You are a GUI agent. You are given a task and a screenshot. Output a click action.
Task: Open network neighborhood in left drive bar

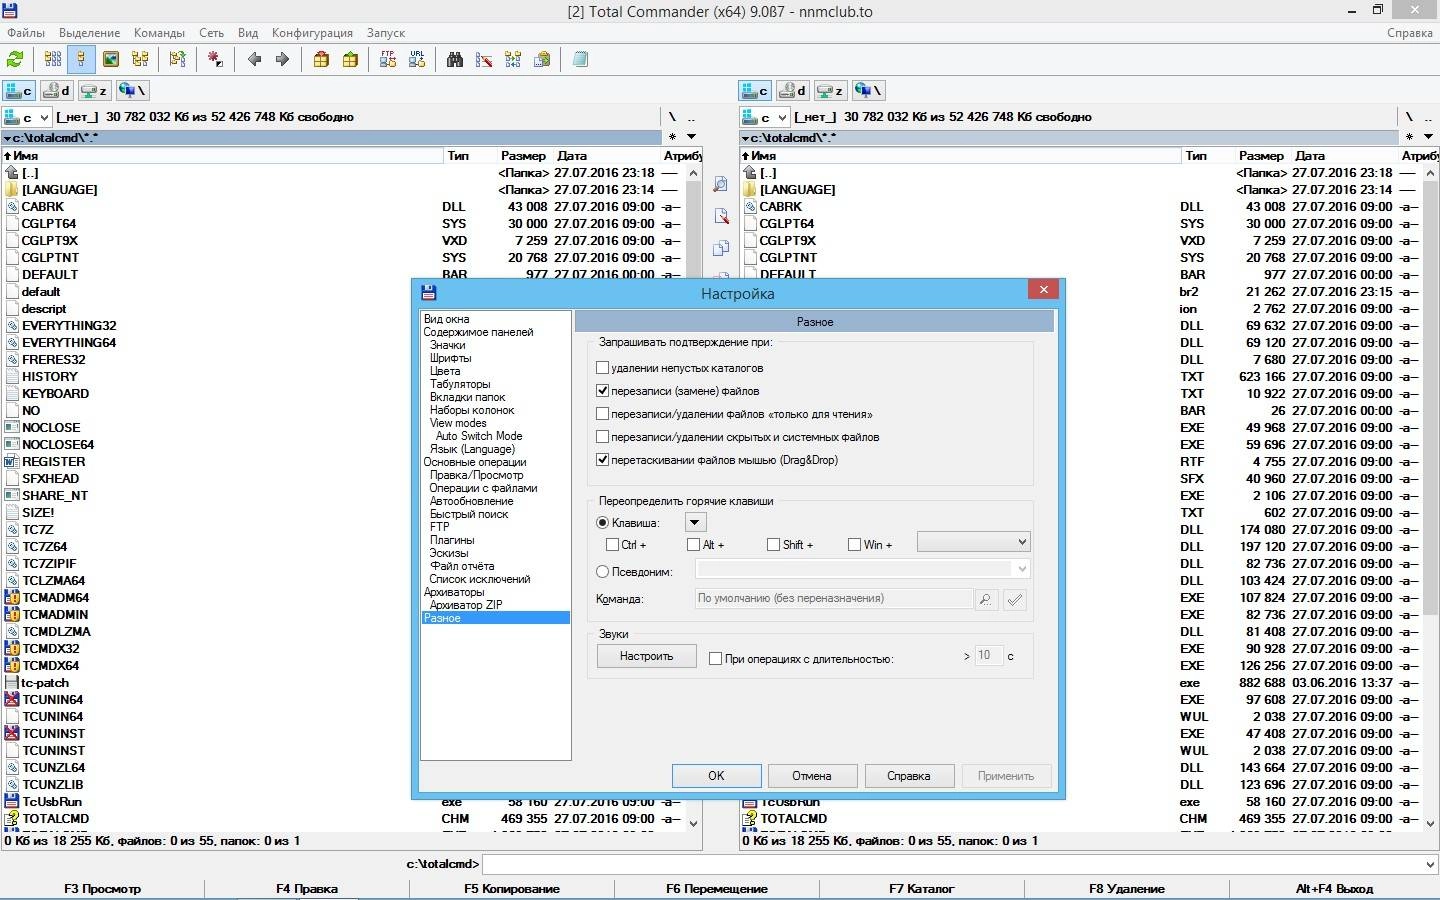click(x=132, y=90)
